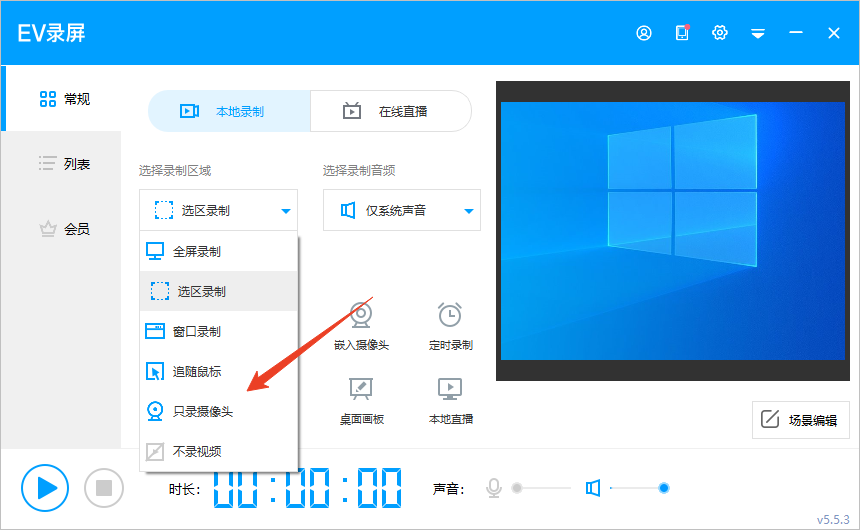Collapse the 选区录制 region dropdown
The height and width of the screenshot is (530, 860).
tap(218, 210)
